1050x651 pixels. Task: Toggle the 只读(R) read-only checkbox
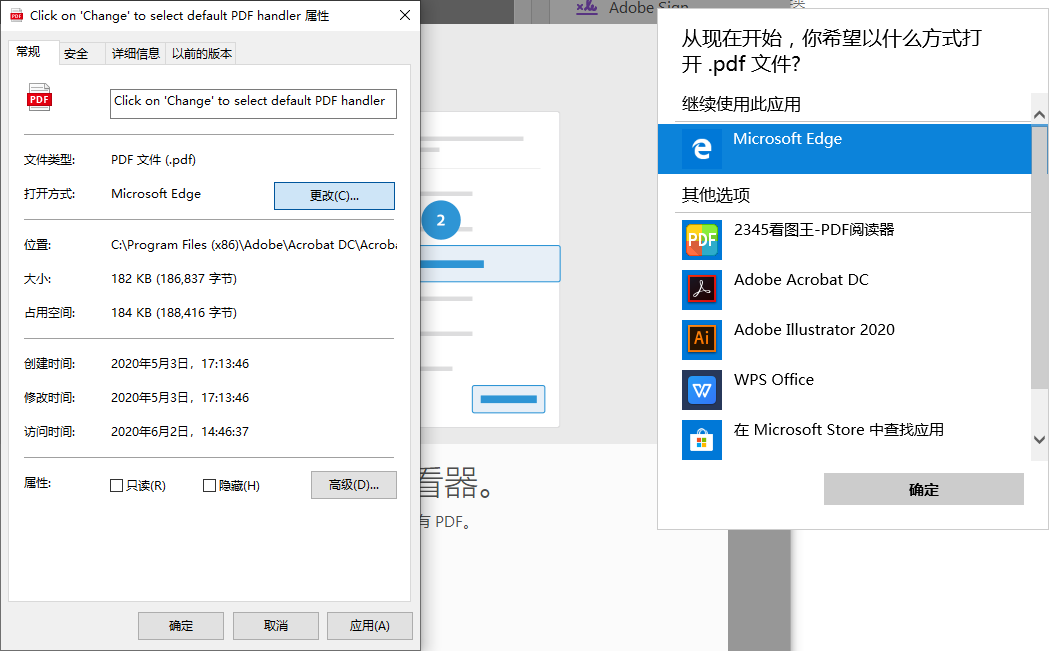click(117, 486)
